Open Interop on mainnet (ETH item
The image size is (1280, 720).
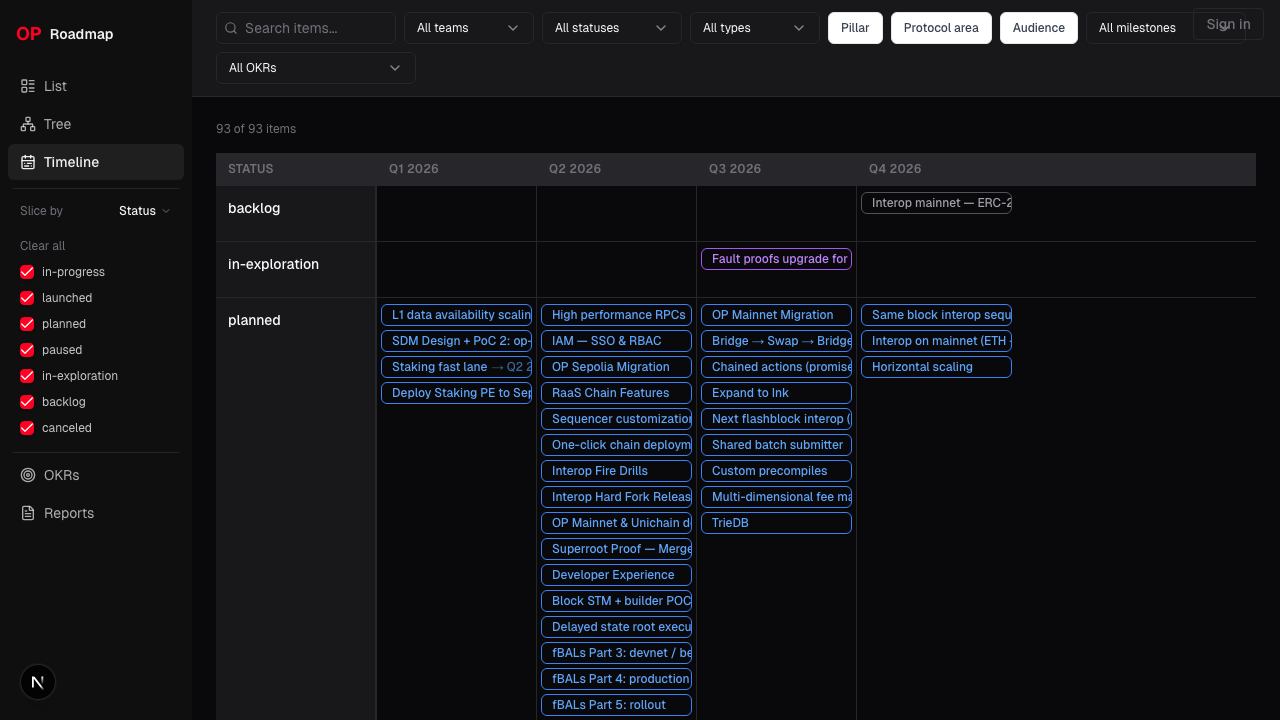pyautogui.click(x=936, y=341)
